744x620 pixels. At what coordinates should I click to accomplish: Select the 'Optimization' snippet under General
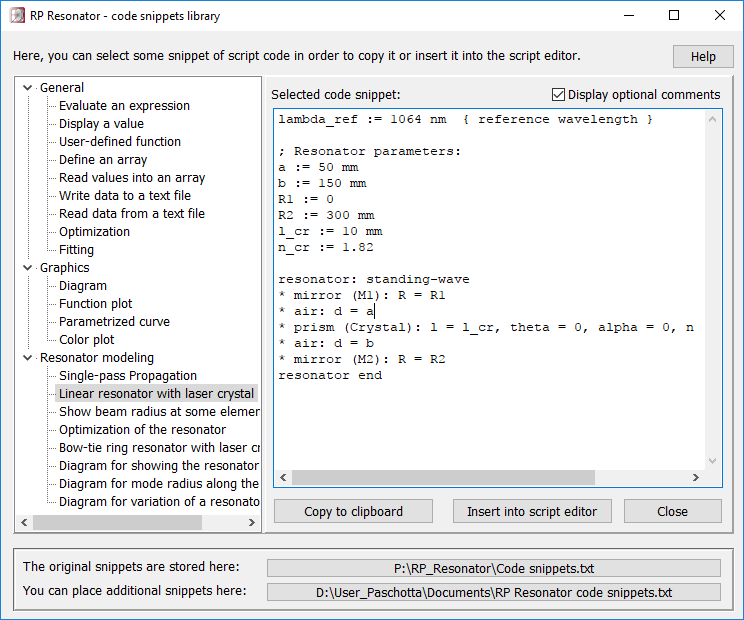pos(94,232)
